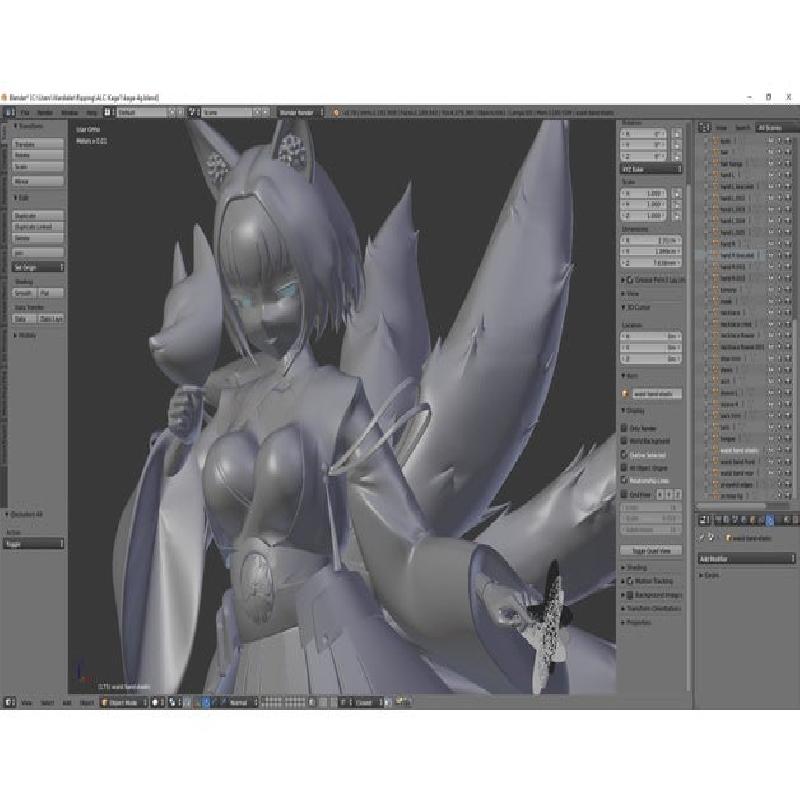Lock the Scale Y value

click(x=677, y=205)
